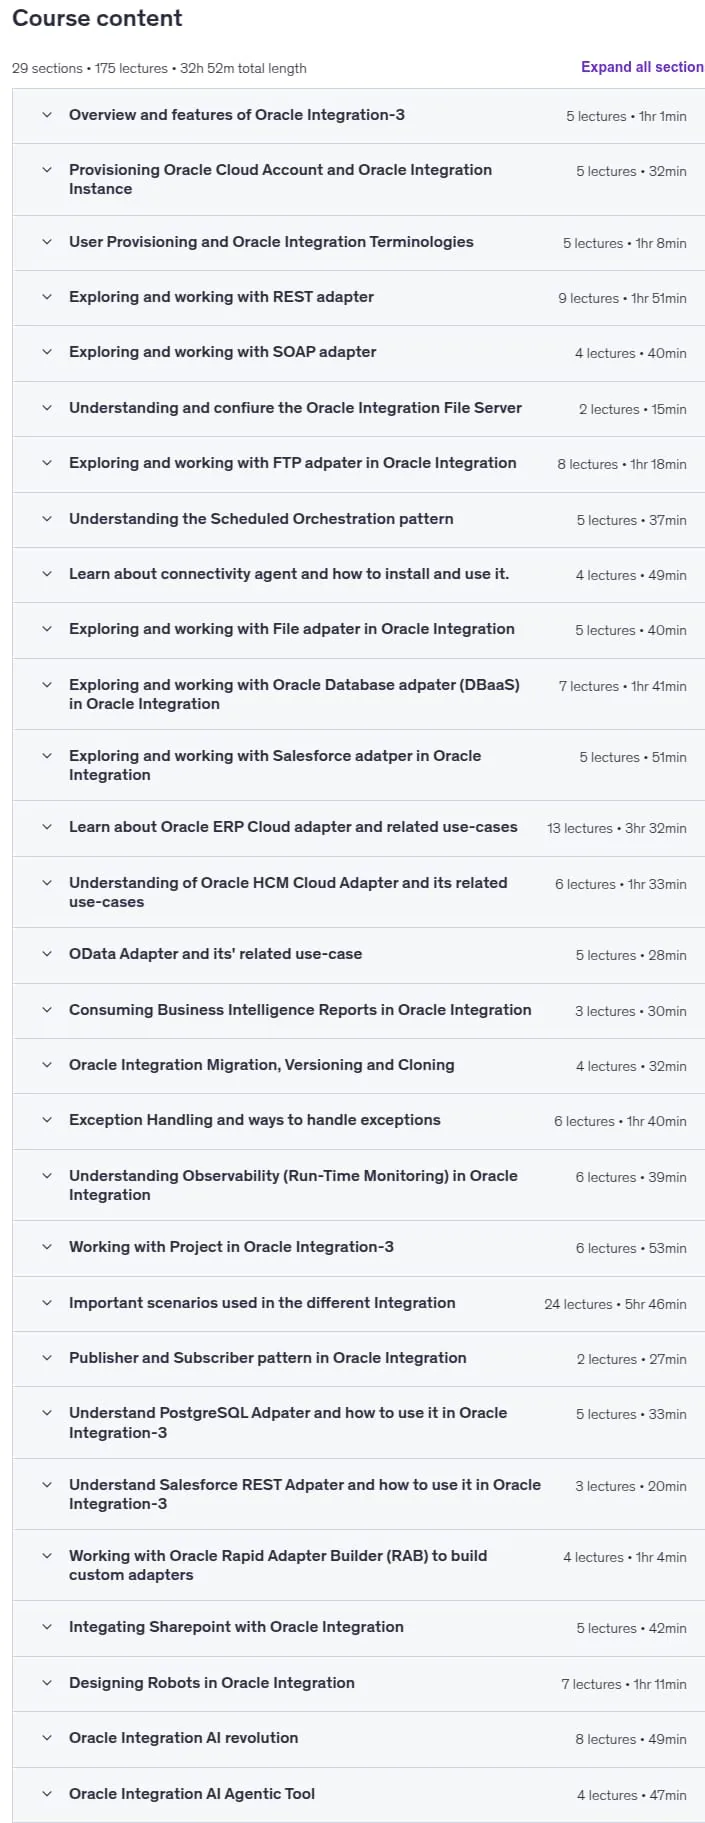Expand the Oracle ERP Cloud adapter chevron

pyautogui.click(x=46, y=827)
